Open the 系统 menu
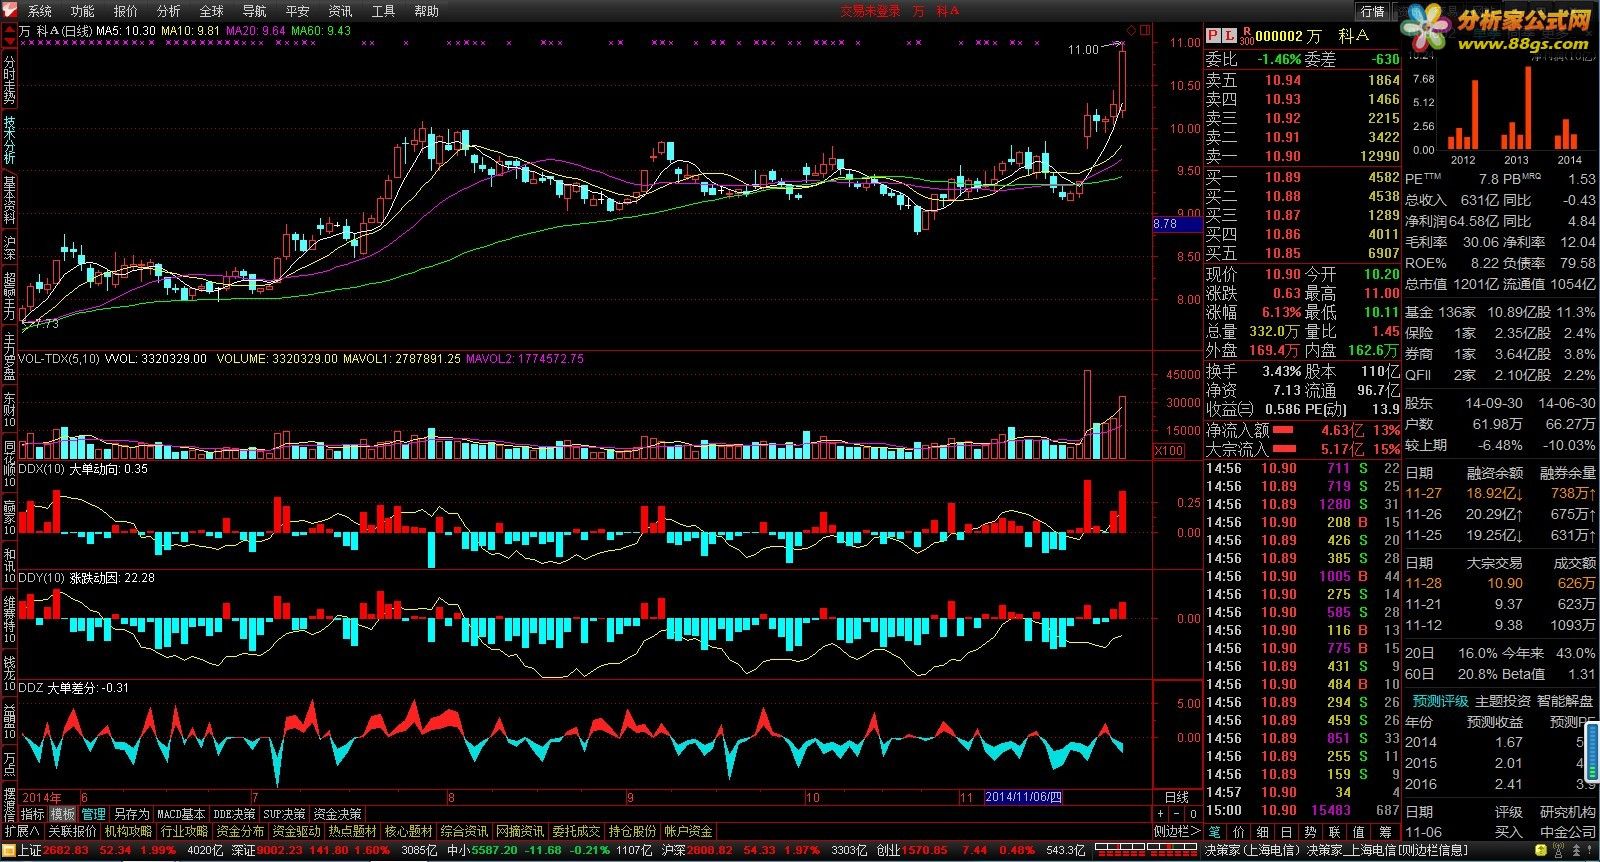This screenshot has width=1600, height=862. pos(40,11)
